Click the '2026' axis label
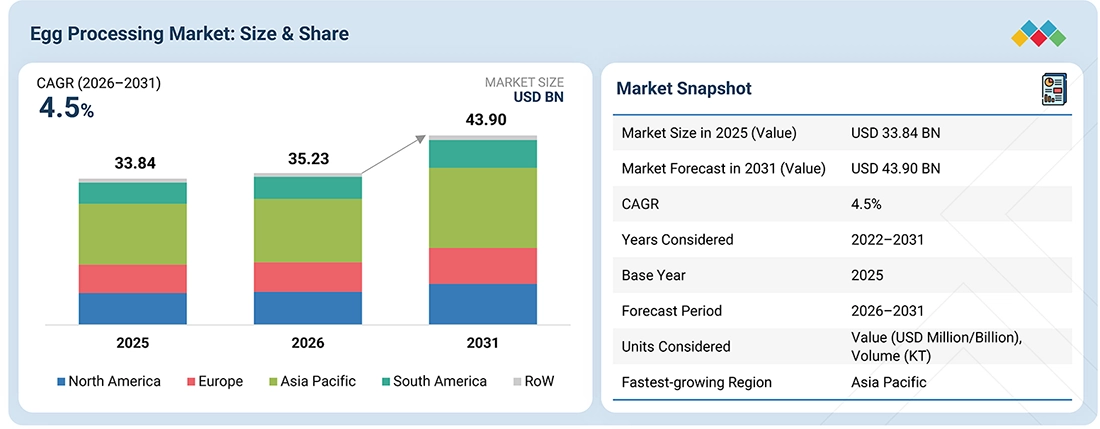Screen dimensions: 1100x429 point(308,343)
